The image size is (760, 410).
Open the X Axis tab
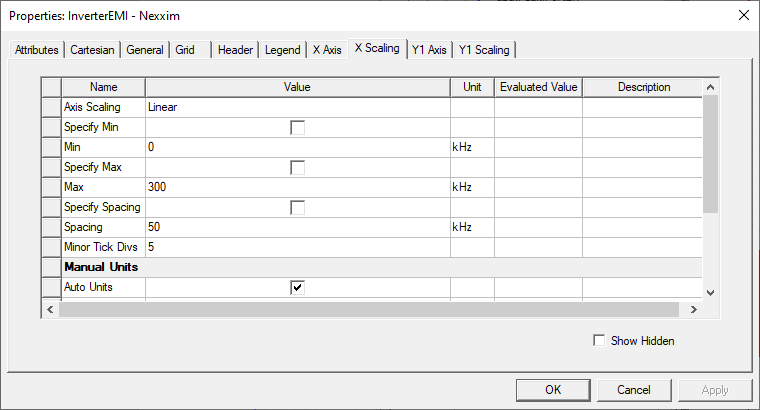pos(327,50)
